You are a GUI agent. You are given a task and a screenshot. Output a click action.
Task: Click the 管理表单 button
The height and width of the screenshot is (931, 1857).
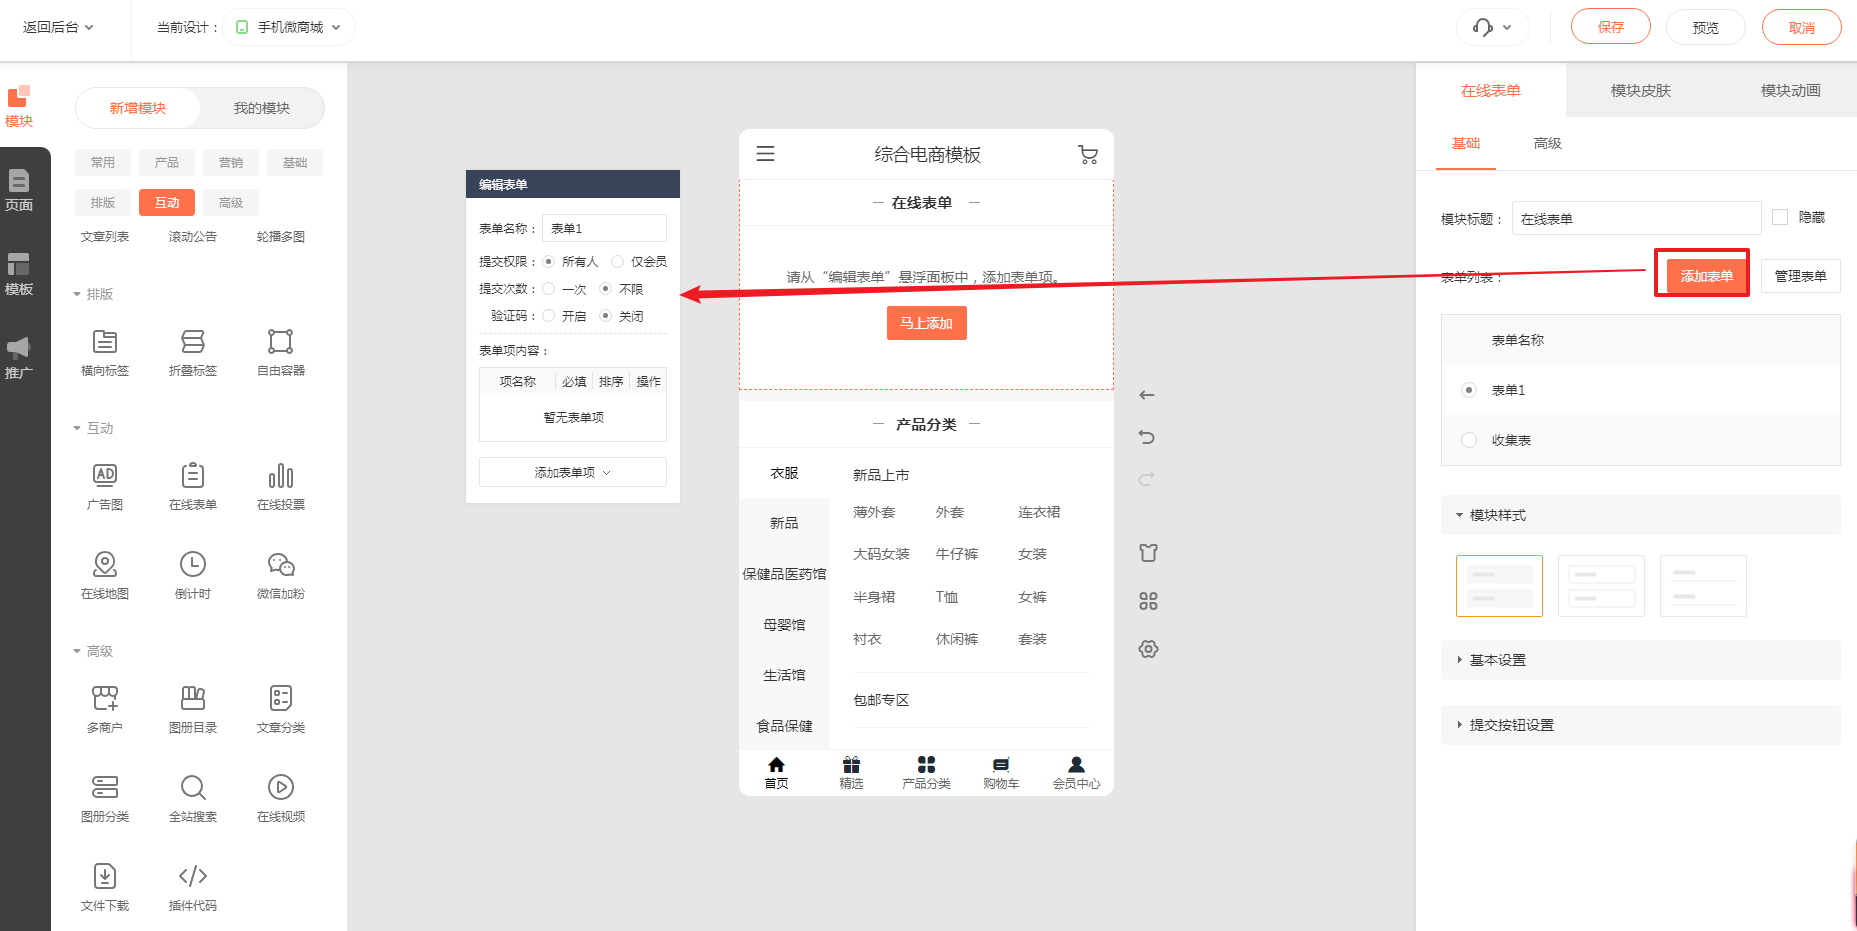[1801, 276]
